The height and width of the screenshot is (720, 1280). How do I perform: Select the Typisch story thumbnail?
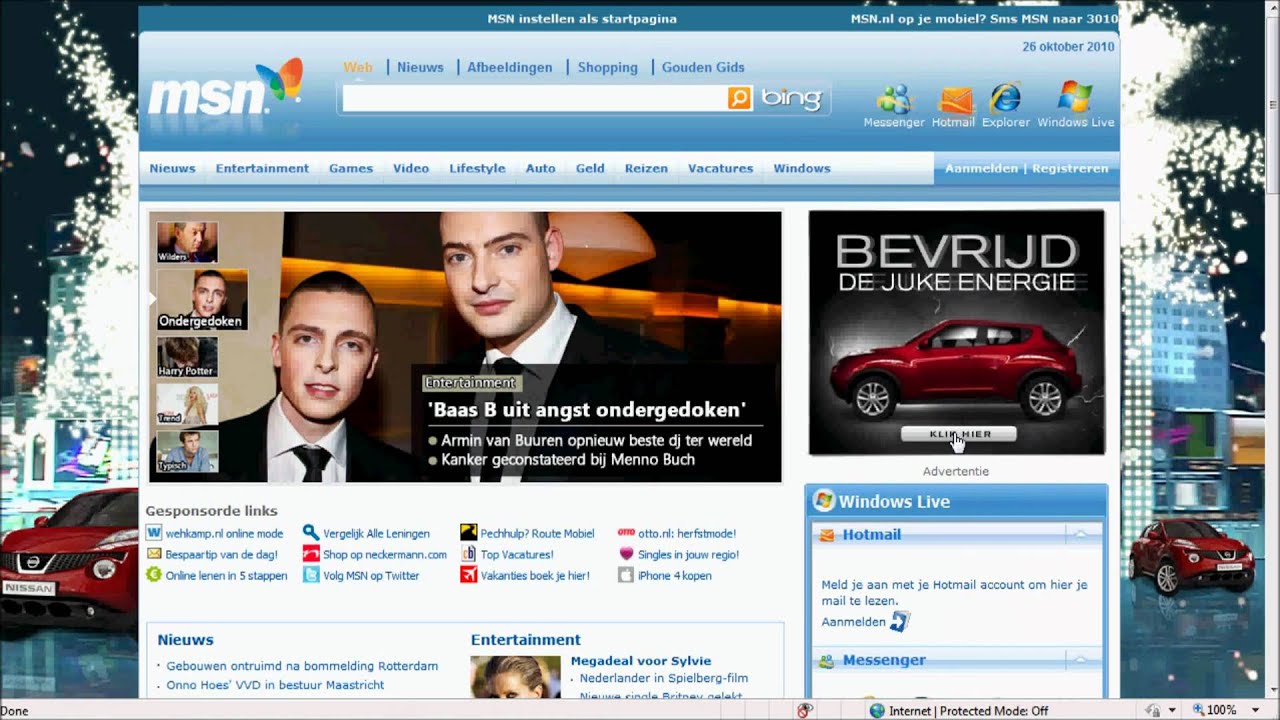[187, 451]
